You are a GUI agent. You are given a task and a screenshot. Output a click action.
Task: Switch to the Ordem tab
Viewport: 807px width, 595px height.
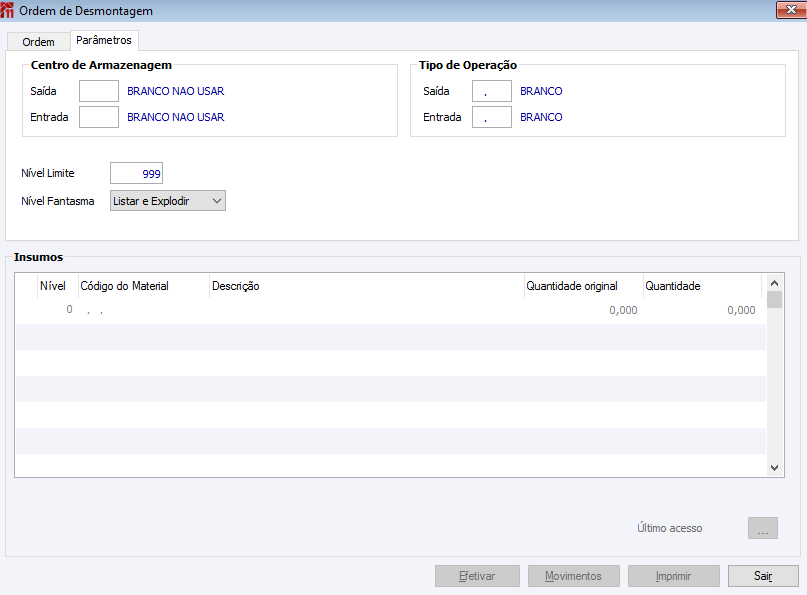38,42
